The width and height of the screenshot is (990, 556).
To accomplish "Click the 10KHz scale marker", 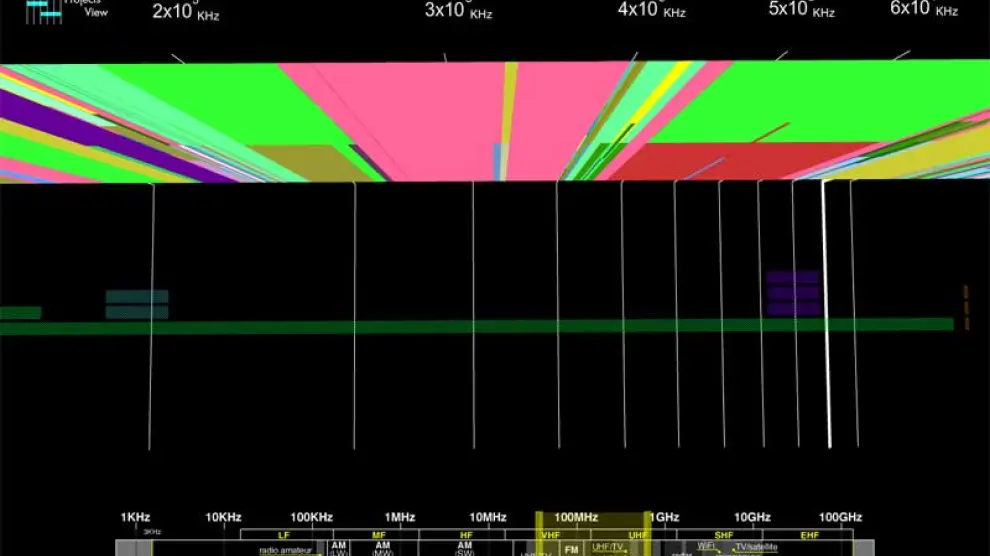I will coord(223,517).
